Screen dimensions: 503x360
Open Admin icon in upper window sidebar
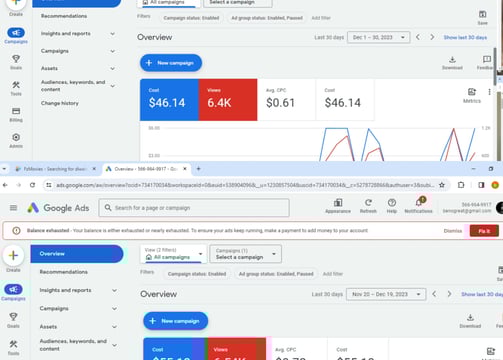click(x=16, y=137)
